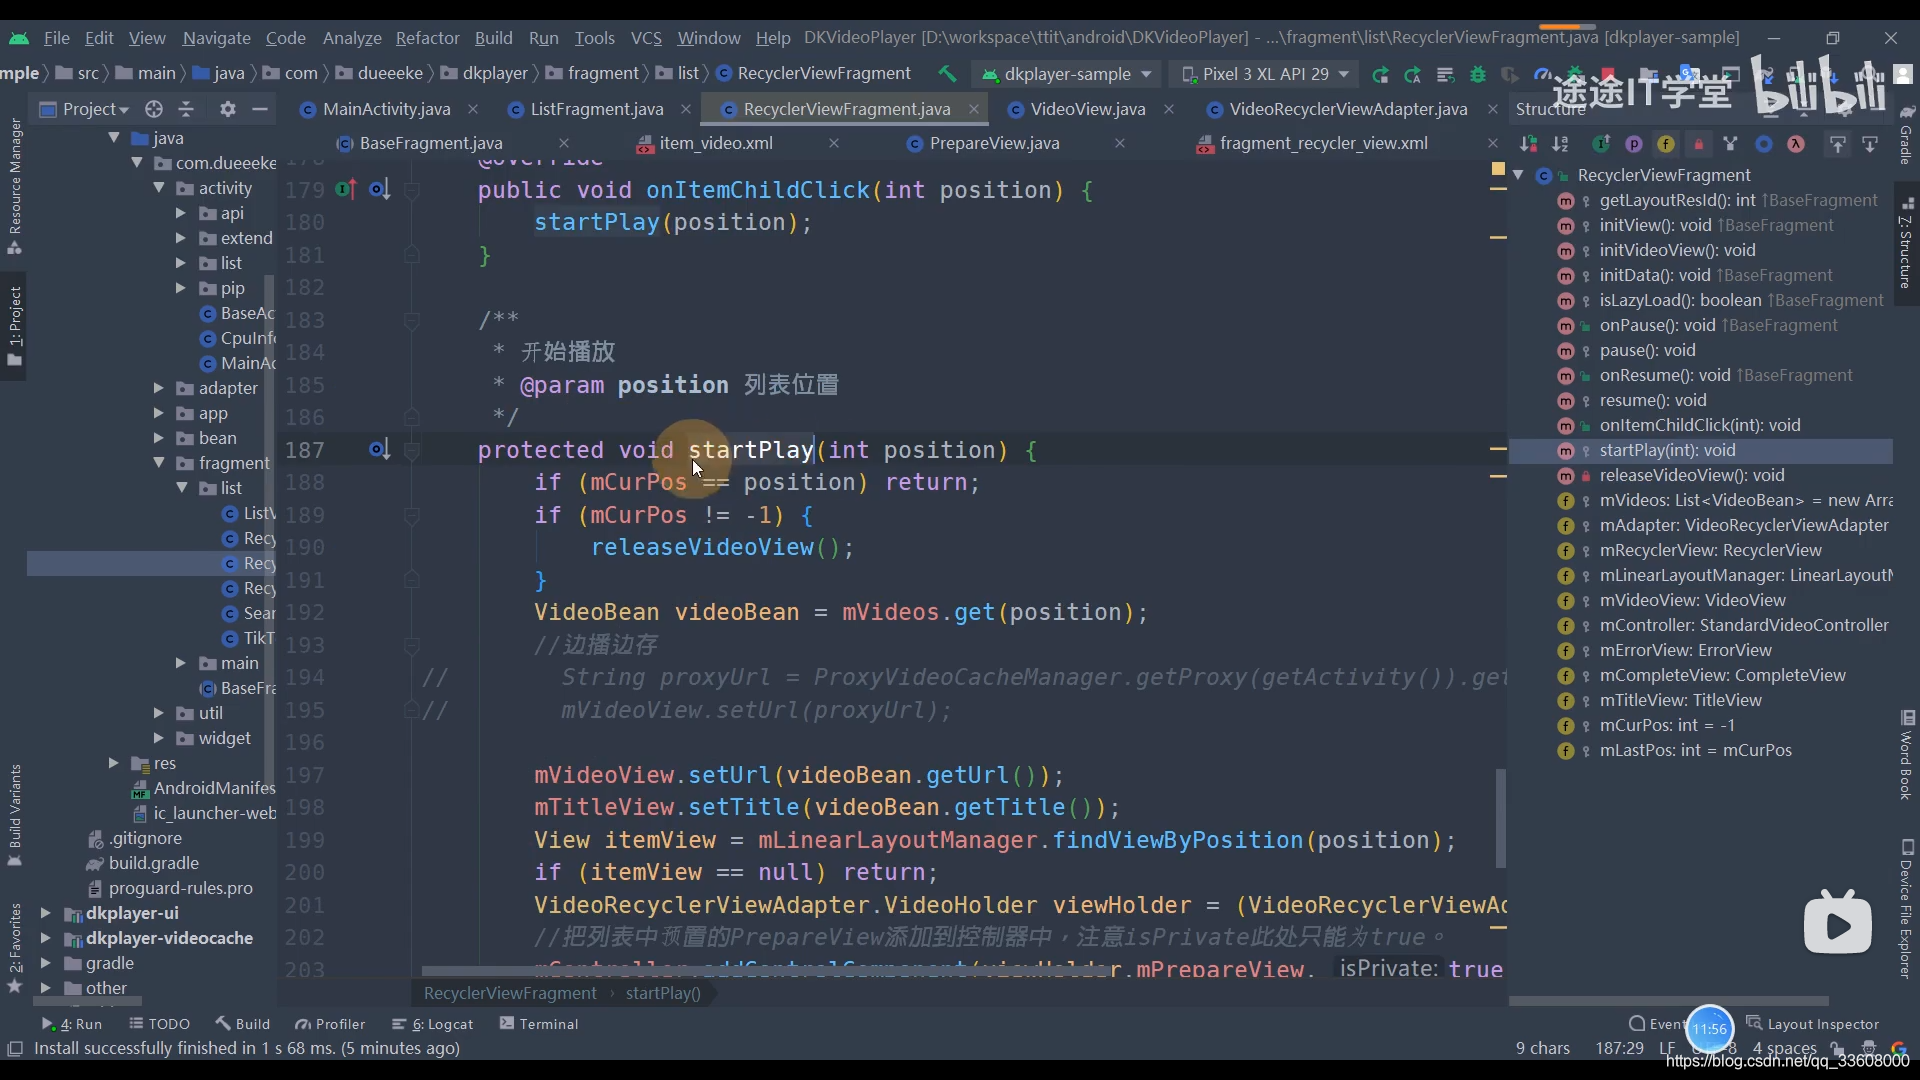This screenshot has height=1080, width=1920.
Task: Toggle Show Anonymous Classes in Structure toolbar
Action: (1764, 144)
